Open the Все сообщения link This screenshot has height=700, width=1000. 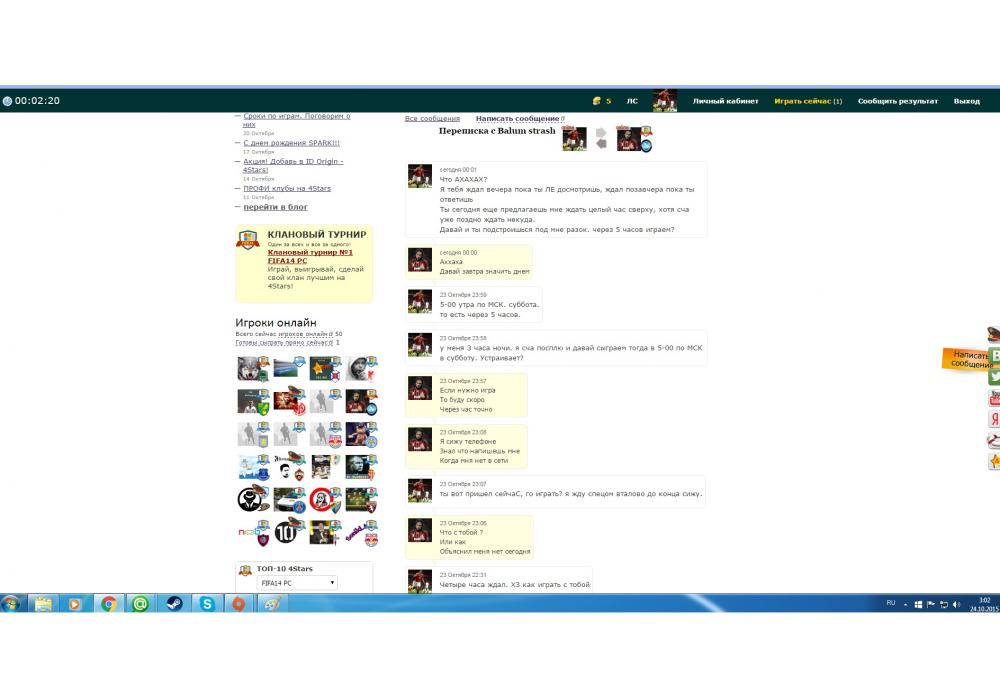pos(432,119)
